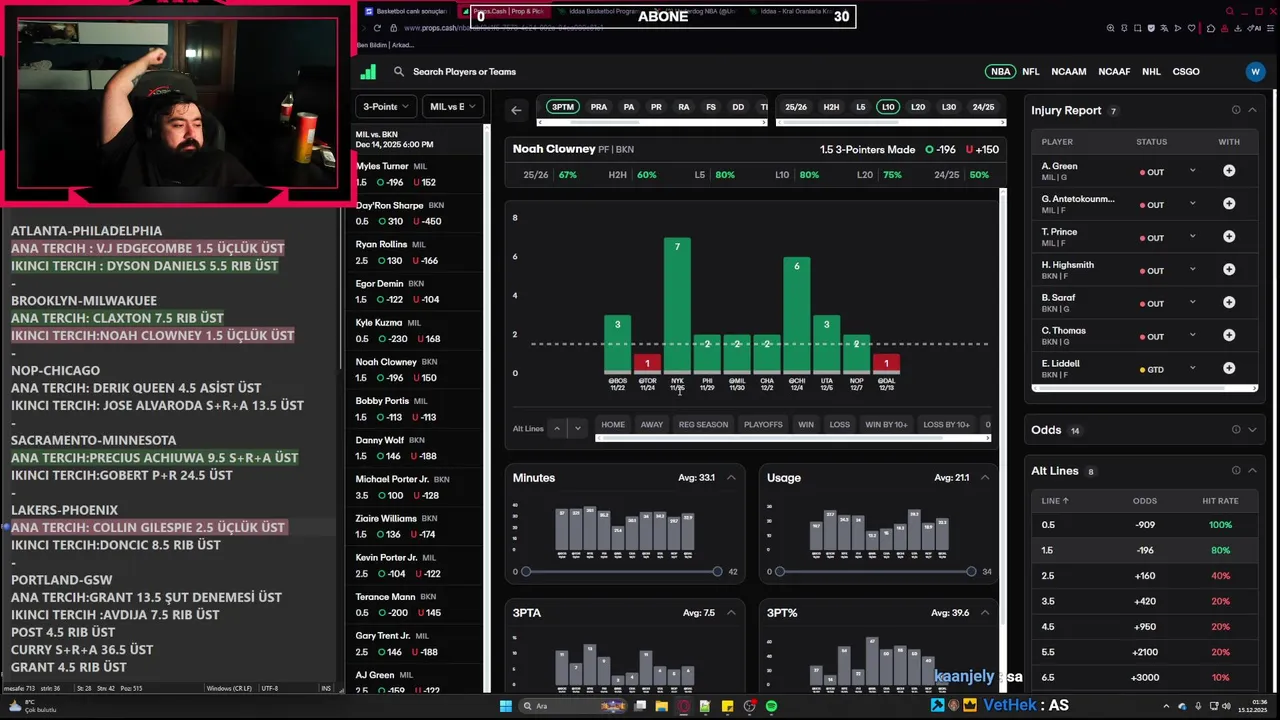The height and width of the screenshot is (720, 1280).
Task: Select the PRA stat pill
Action: click(599, 107)
